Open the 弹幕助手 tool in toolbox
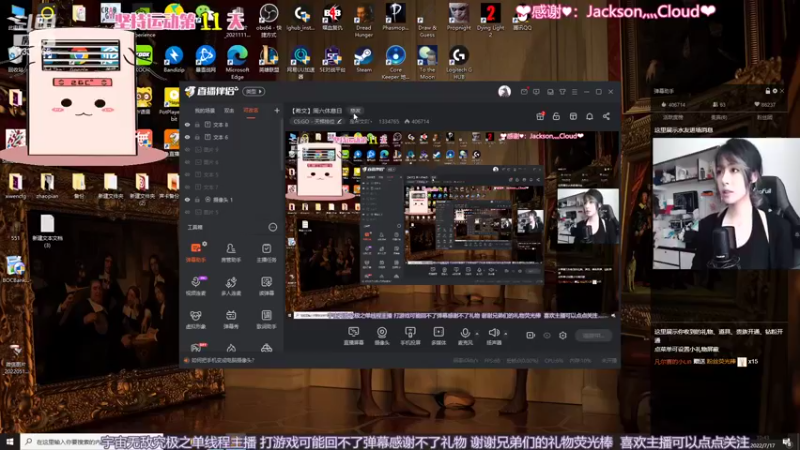The width and height of the screenshot is (800, 450). click(196, 253)
